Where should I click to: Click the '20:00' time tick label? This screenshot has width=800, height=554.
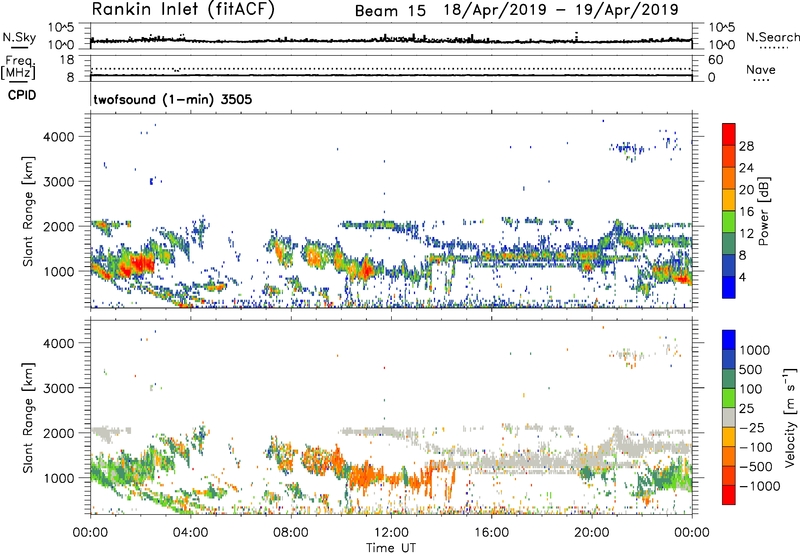tap(592, 533)
